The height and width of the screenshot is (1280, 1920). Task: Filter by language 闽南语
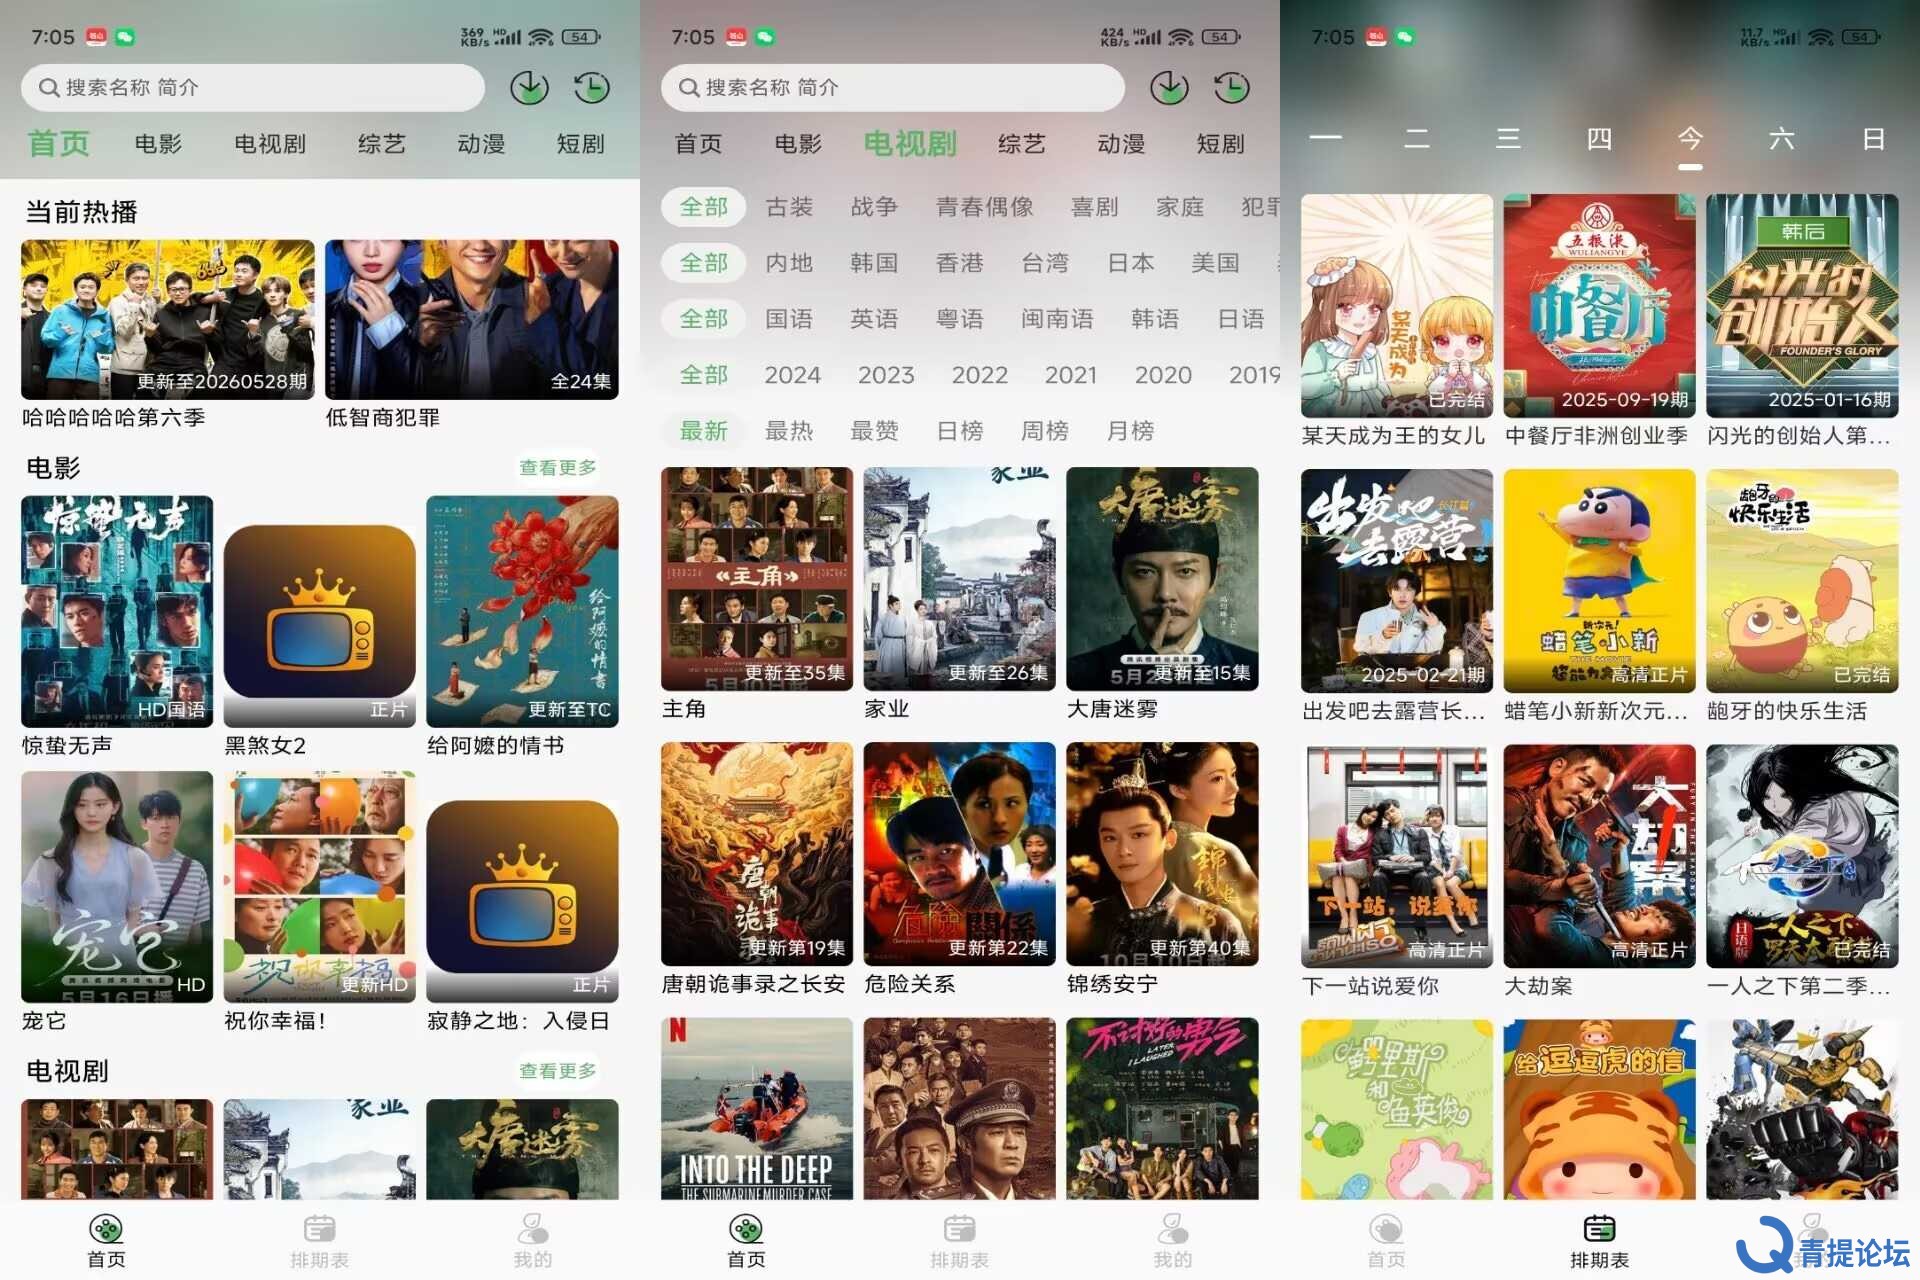pos(1057,319)
